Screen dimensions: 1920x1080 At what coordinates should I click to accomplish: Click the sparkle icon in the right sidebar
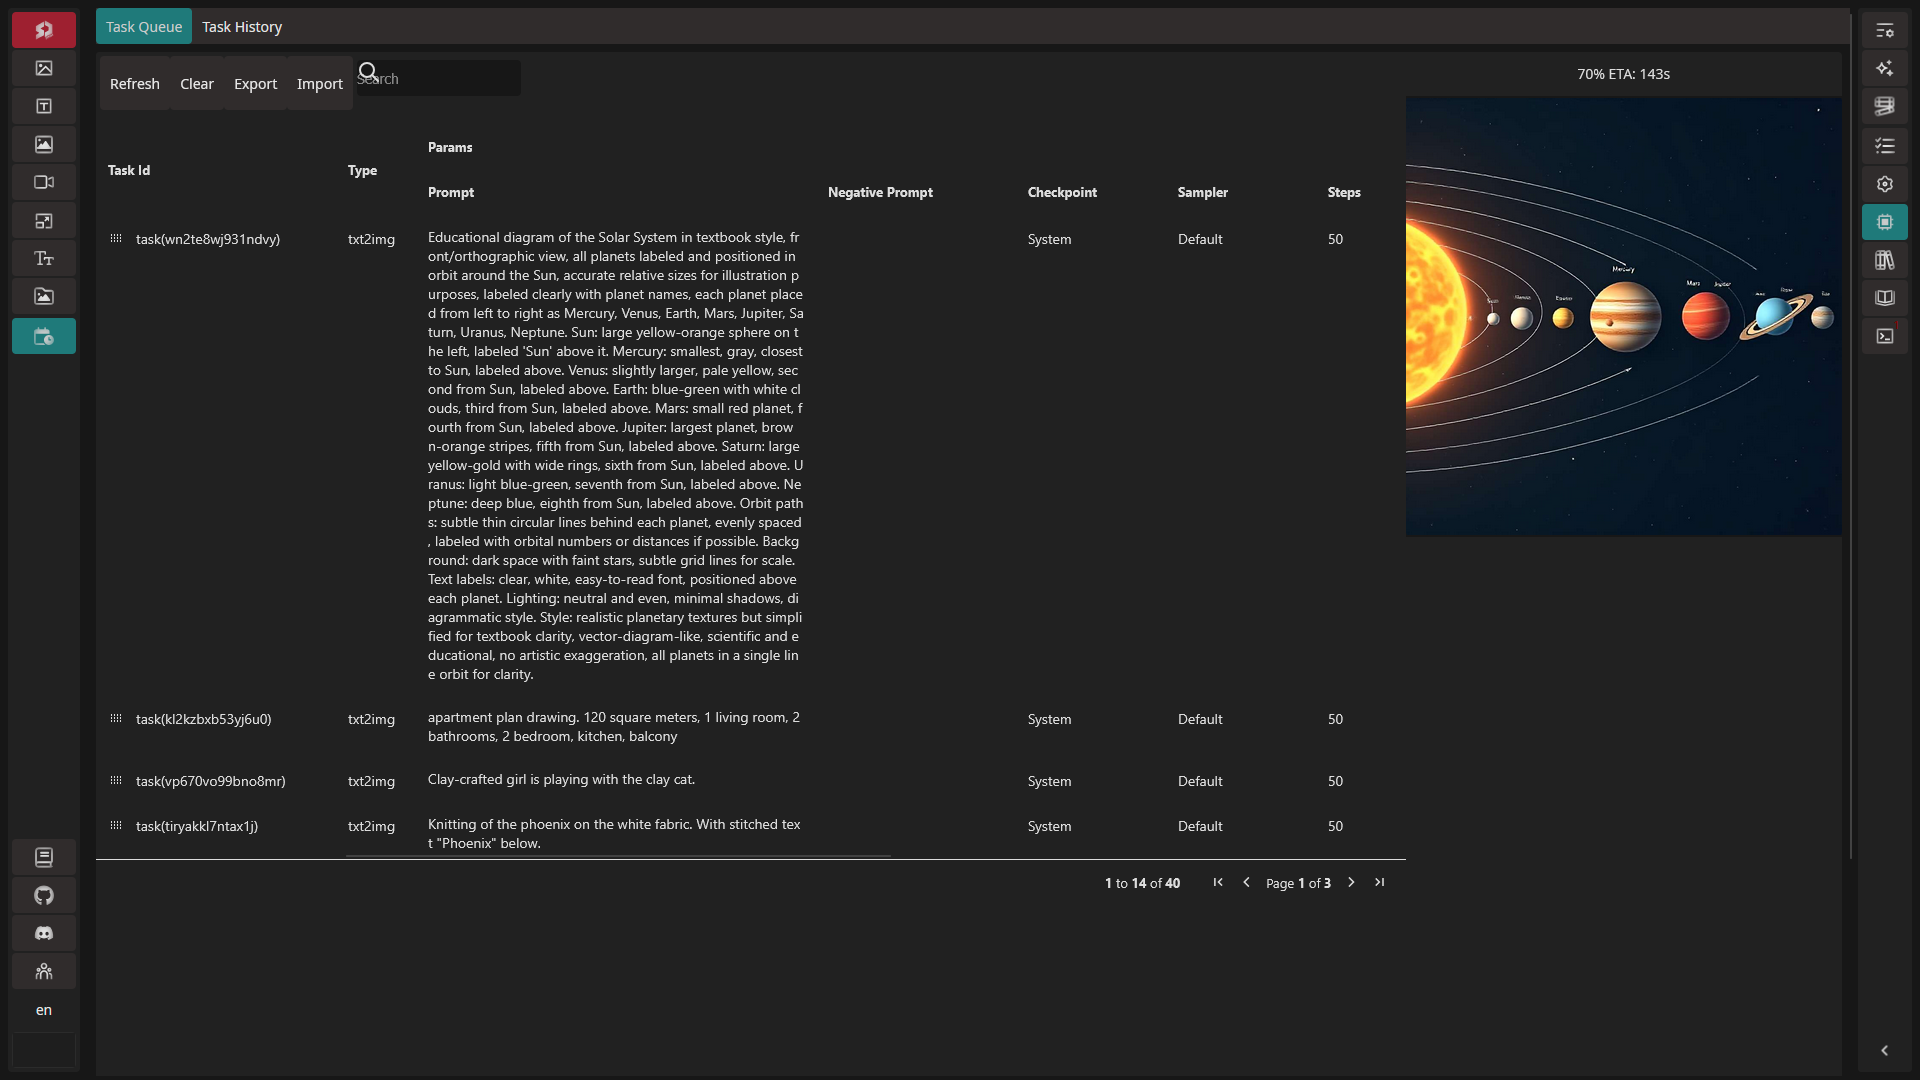pyautogui.click(x=1885, y=68)
